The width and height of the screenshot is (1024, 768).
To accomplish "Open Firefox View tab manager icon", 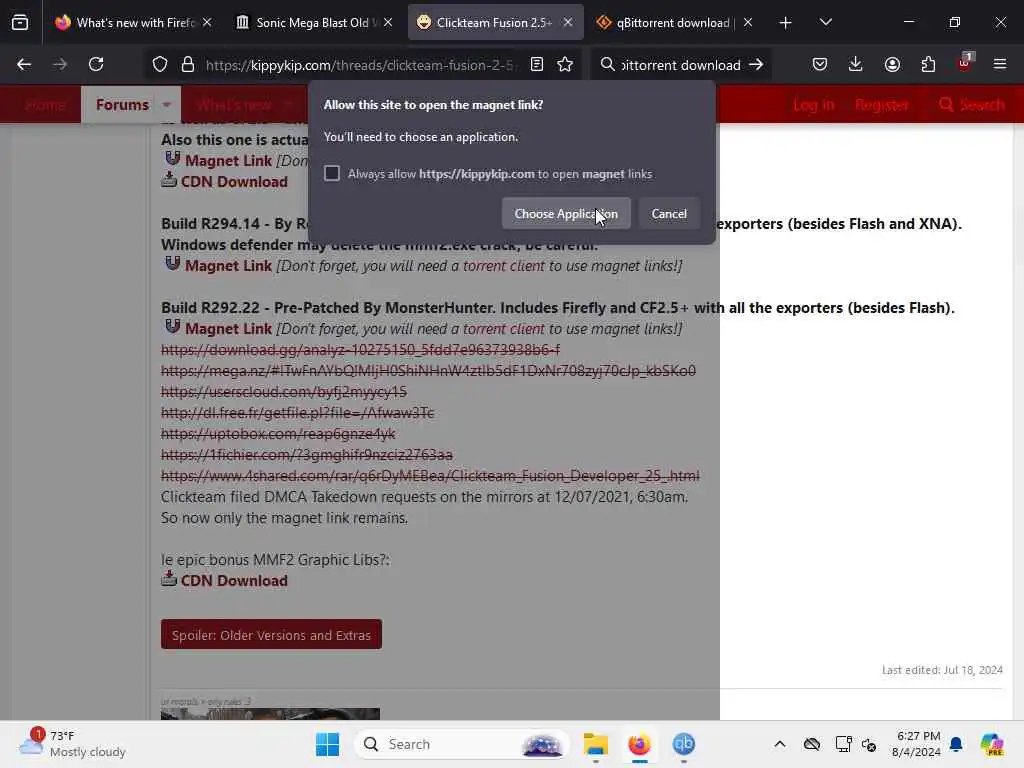I will click(20, 23).
